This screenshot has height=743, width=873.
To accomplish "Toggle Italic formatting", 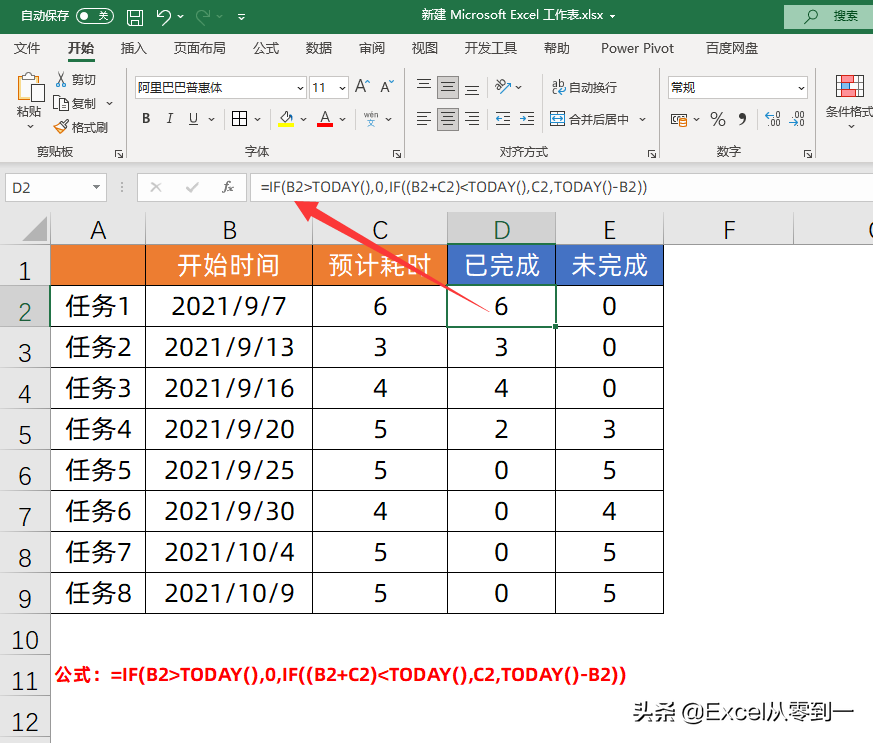I will click(170, 119).
